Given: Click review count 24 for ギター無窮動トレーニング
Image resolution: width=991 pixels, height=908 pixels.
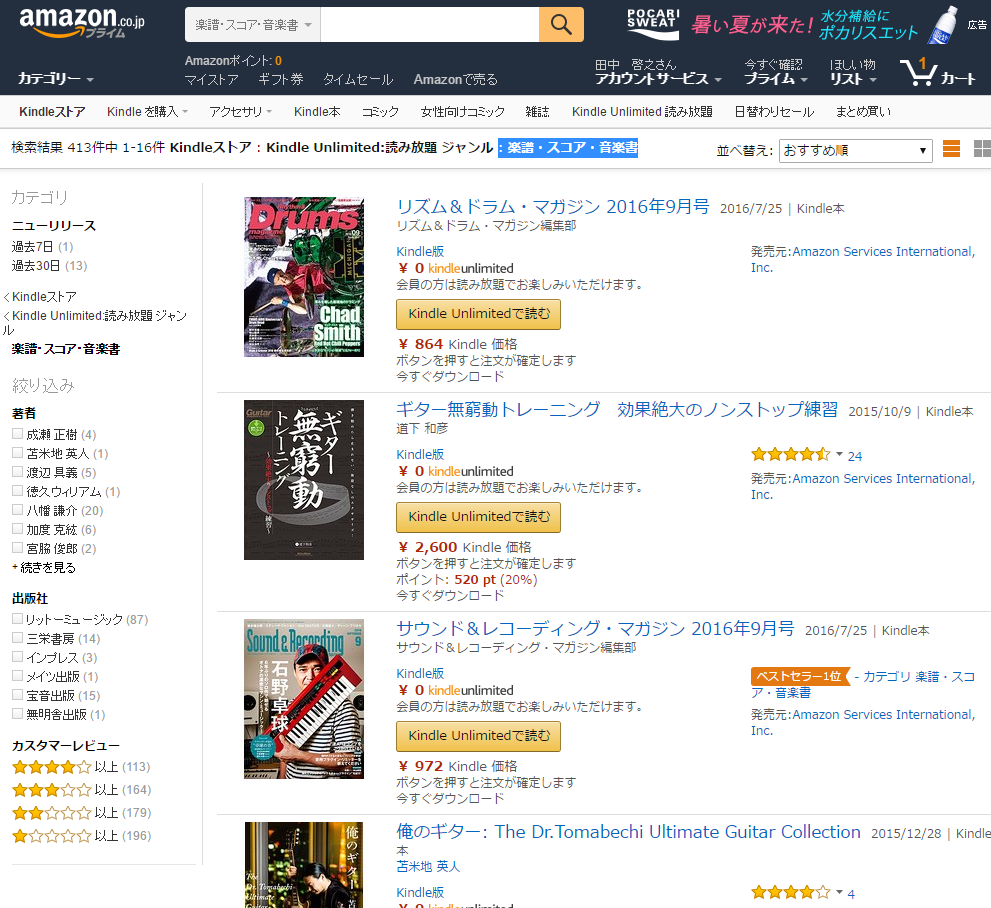Looking at the screenshot, I should click(854, 456).
